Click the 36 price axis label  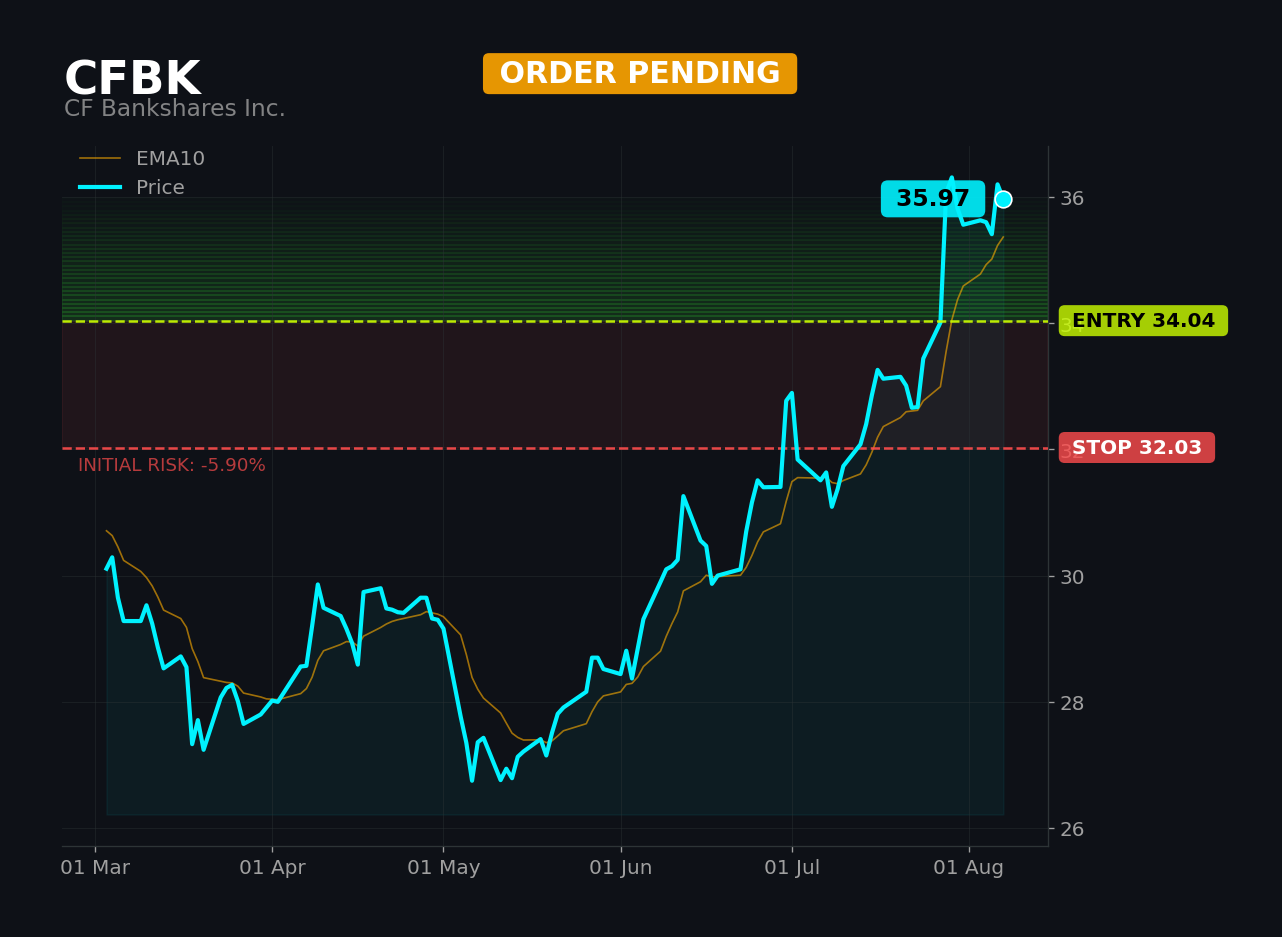click(1072, 198)
